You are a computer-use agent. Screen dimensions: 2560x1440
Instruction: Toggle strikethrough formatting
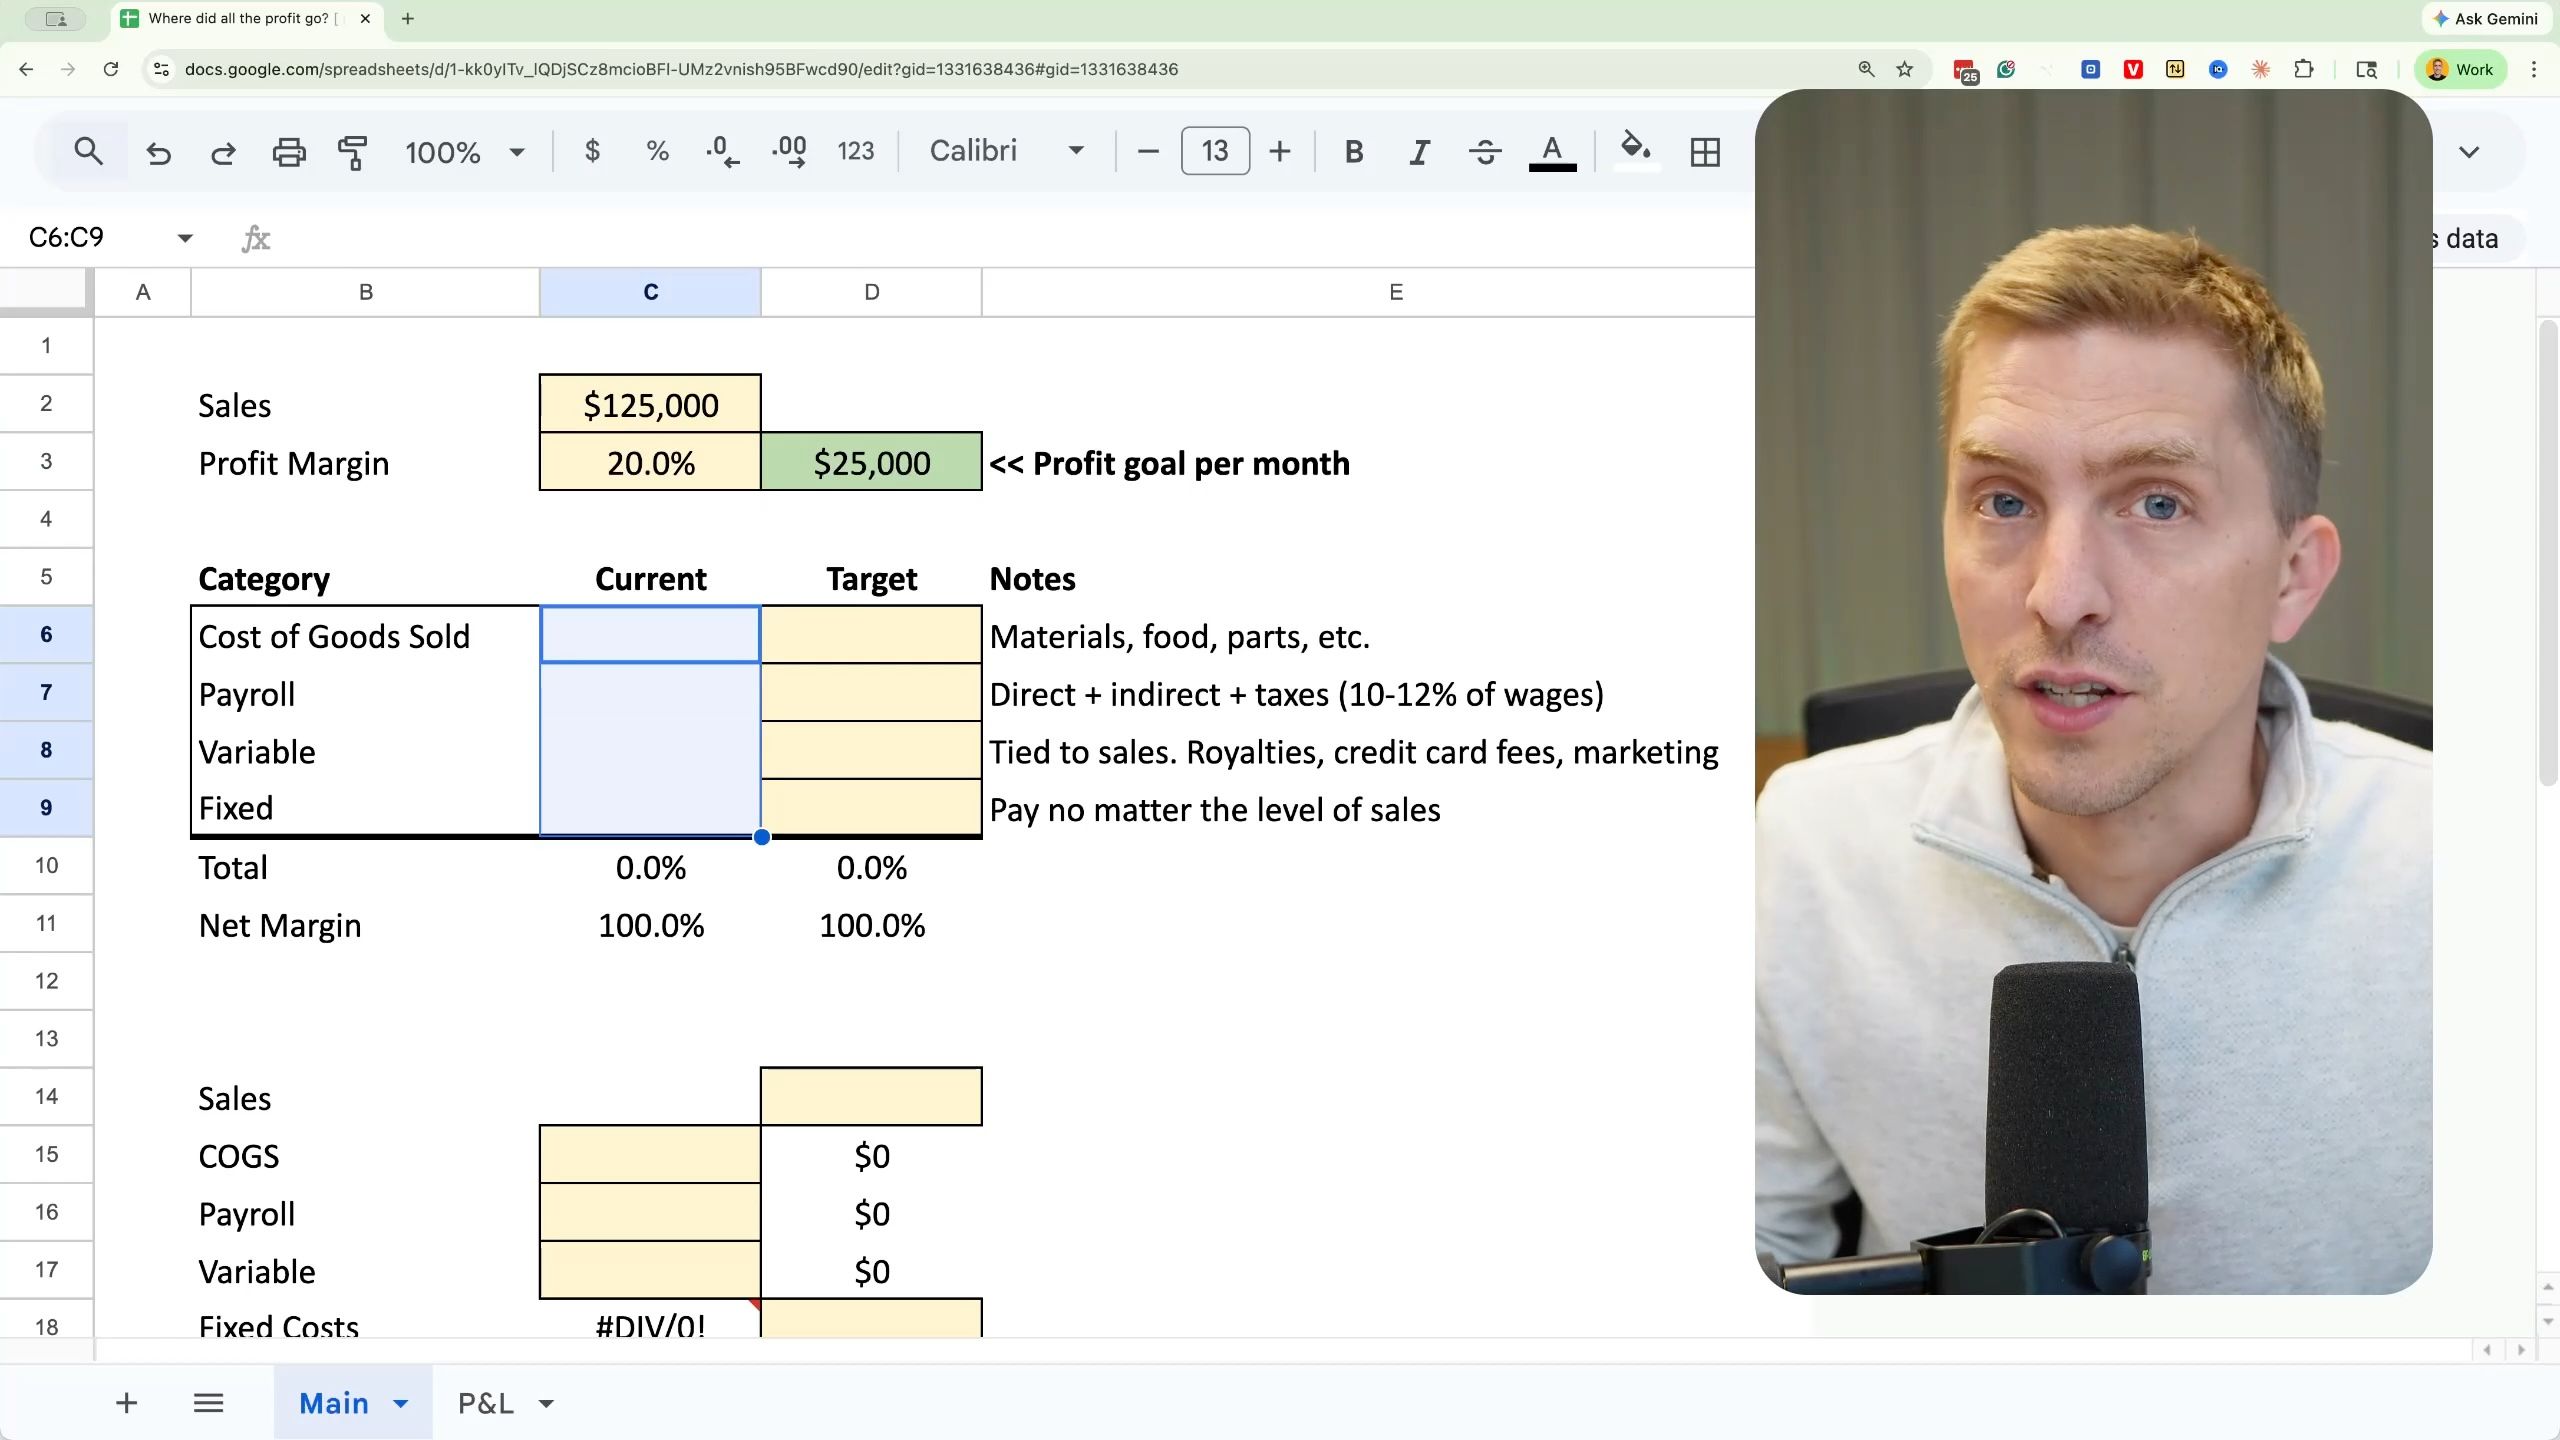tap(1485, 152)
